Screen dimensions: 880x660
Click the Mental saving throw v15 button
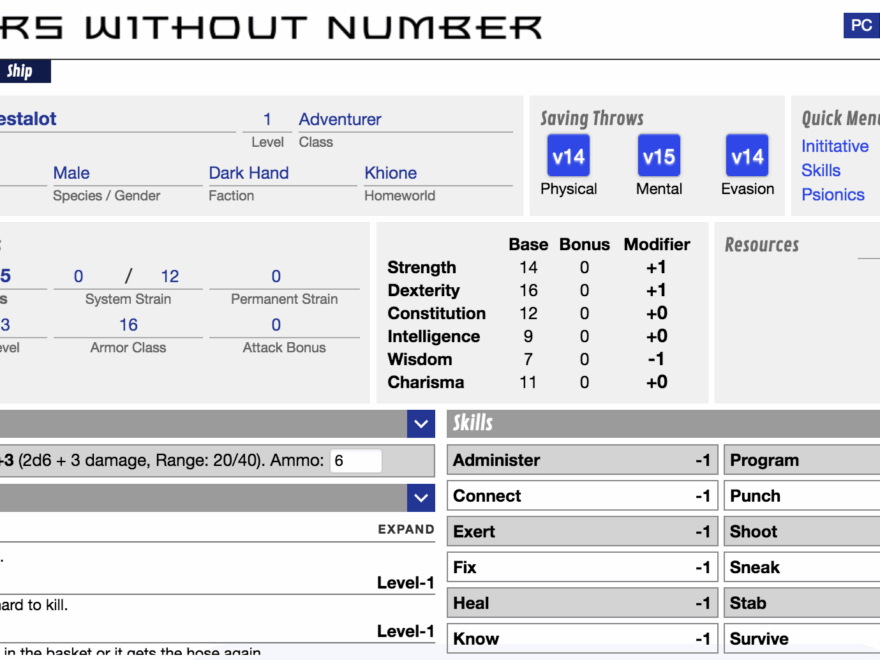pyautogui.click(x=658, y=156)
